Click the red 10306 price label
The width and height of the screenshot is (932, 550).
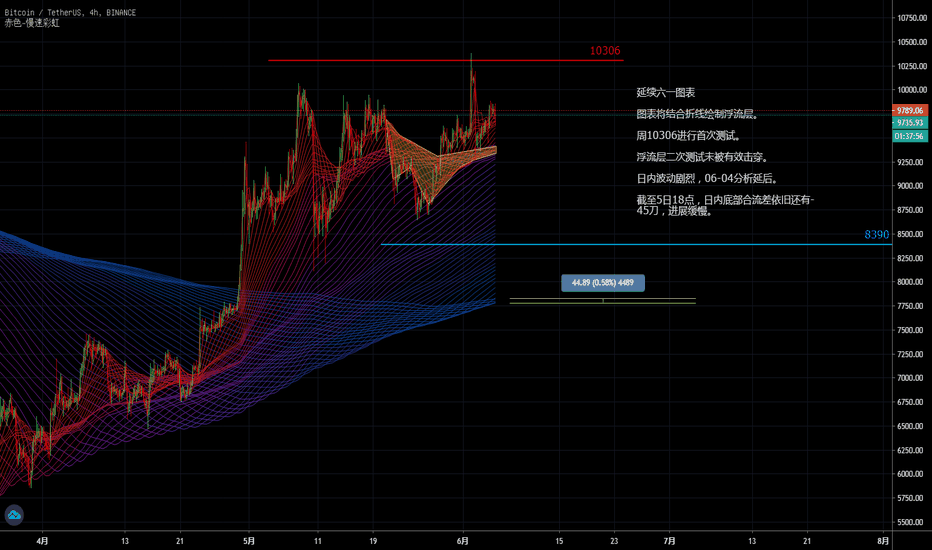[x=604, y=51]
